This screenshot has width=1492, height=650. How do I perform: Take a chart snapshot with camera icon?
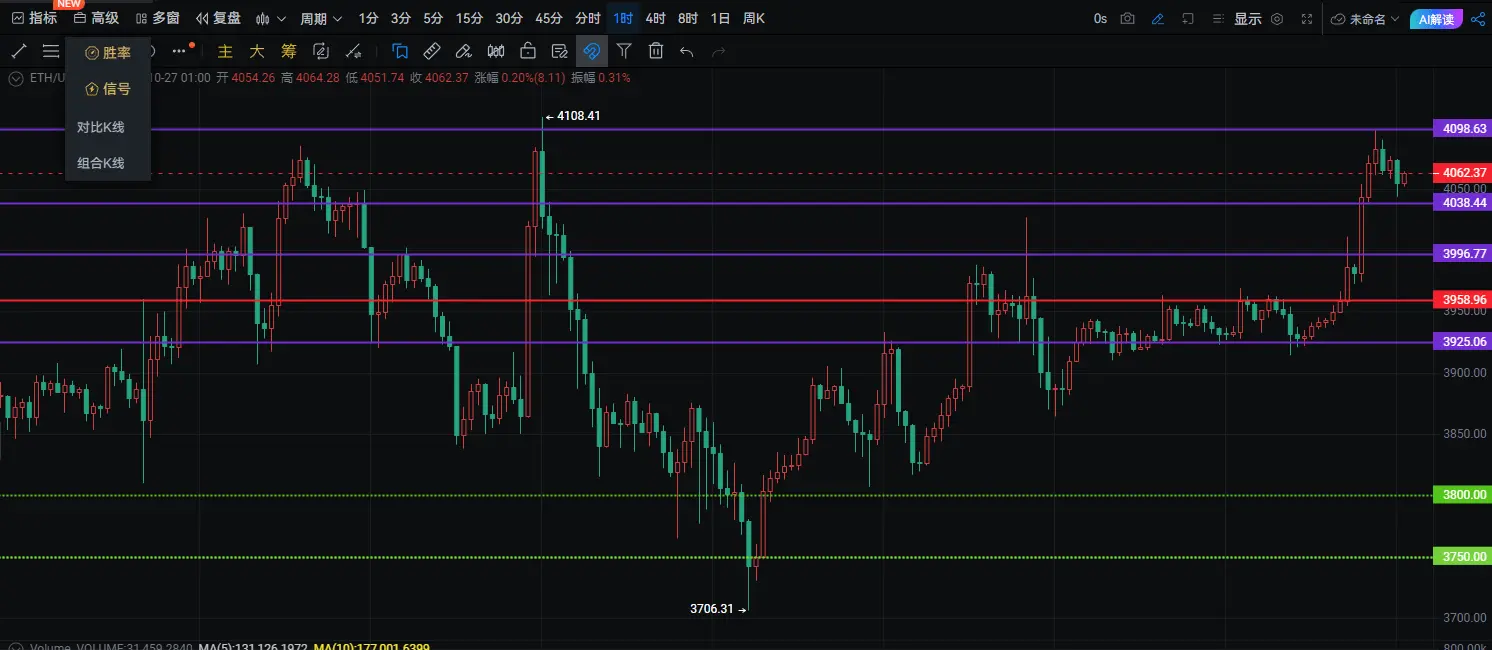[1128, 18]
